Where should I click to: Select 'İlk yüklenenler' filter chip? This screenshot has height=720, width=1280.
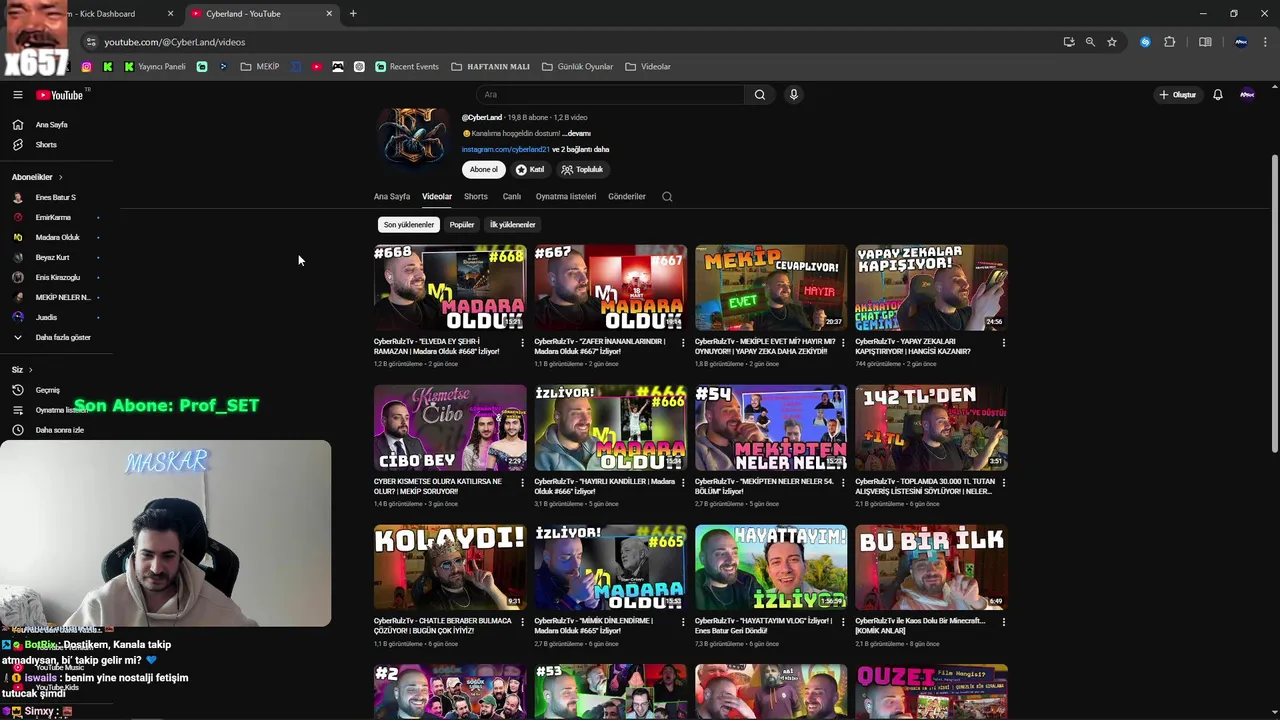[x=512, y=225]
